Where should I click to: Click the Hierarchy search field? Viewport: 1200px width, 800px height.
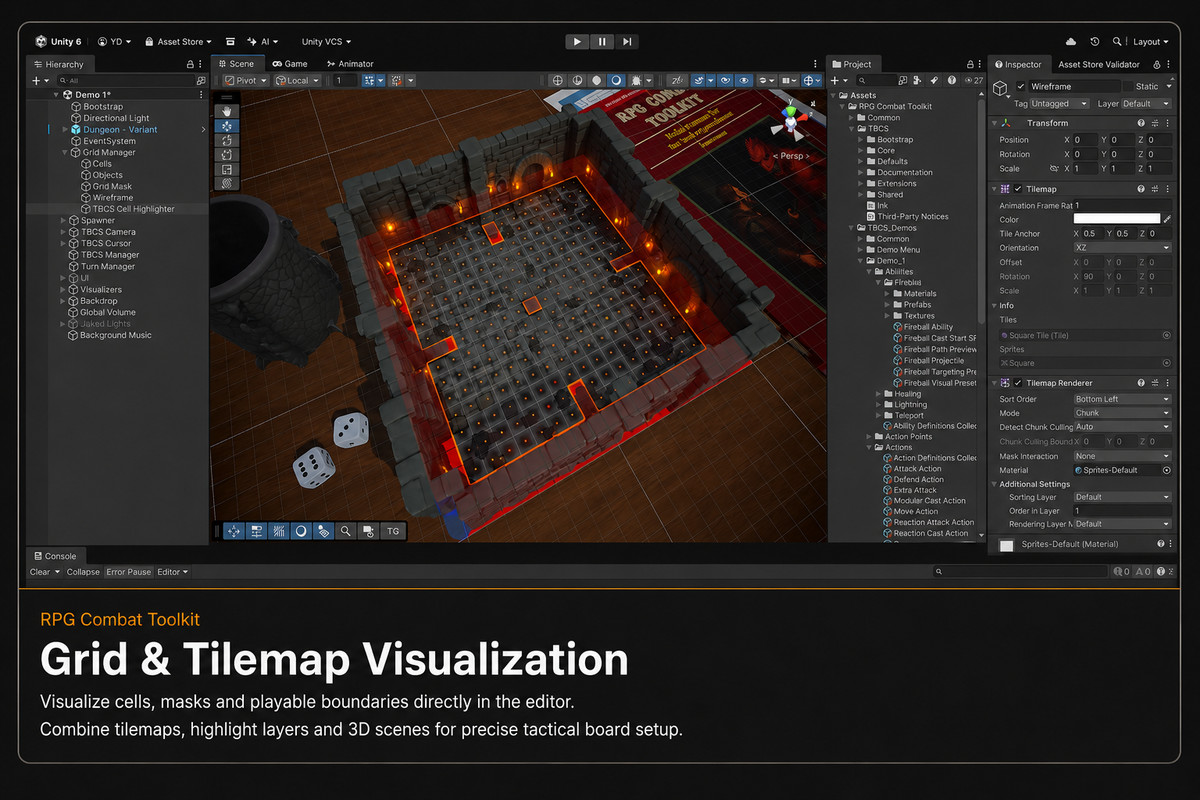tap(126, 80)
